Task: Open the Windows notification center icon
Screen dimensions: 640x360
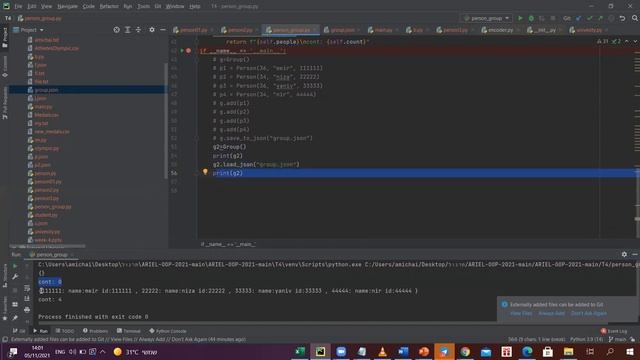Action: [13, 352]
